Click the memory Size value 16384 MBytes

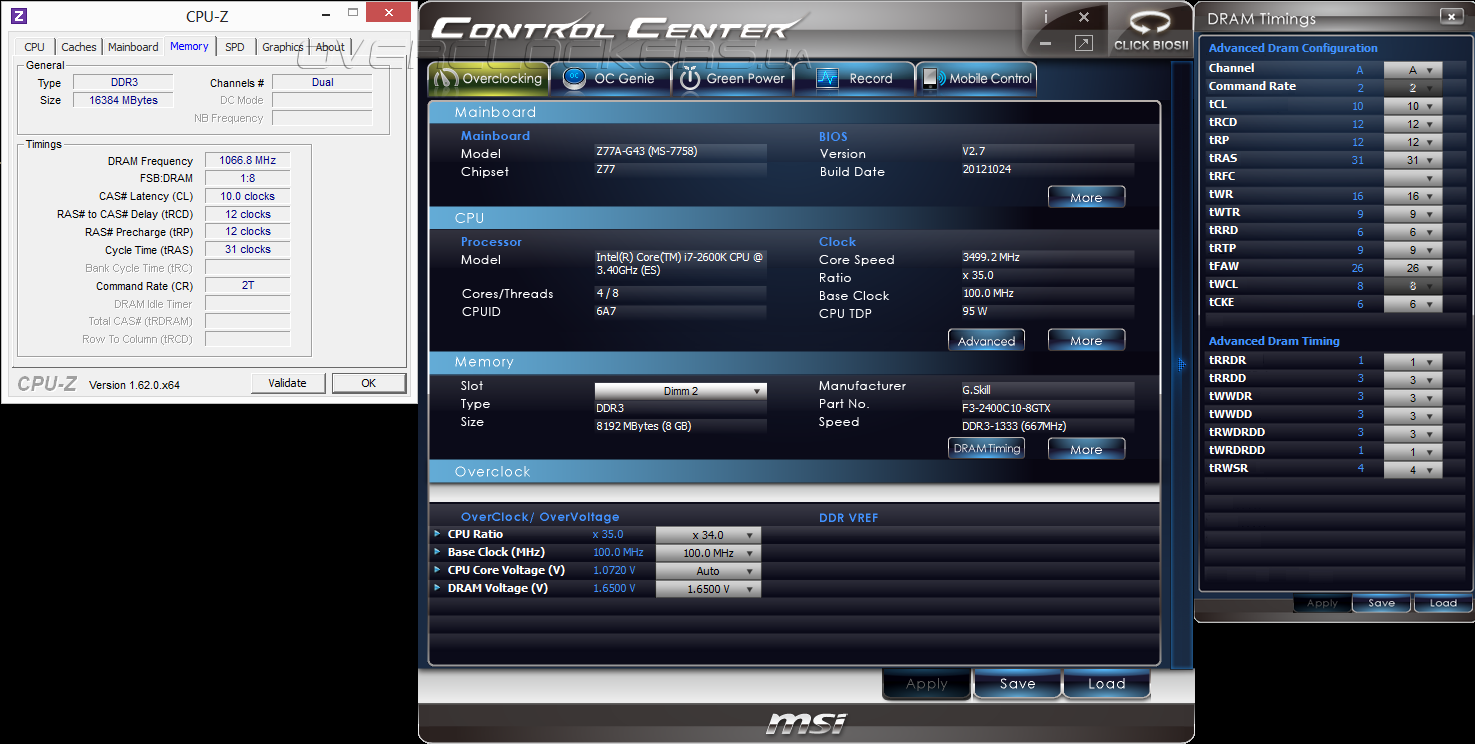point(123,100)
